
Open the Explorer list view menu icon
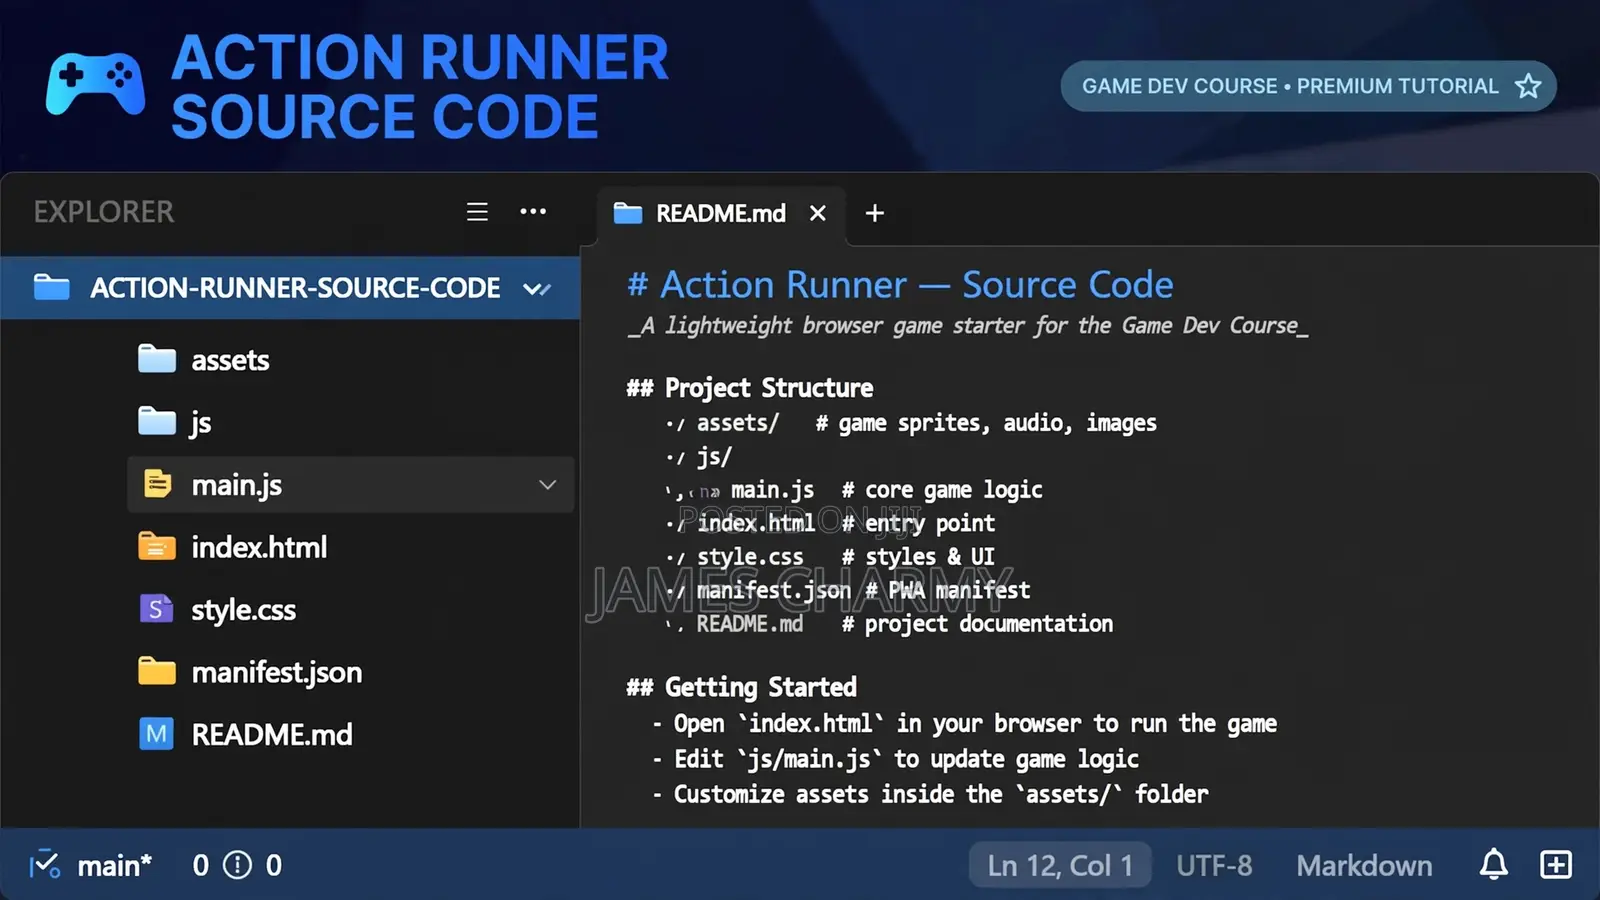pyautogui.click(x=477, y=212)
